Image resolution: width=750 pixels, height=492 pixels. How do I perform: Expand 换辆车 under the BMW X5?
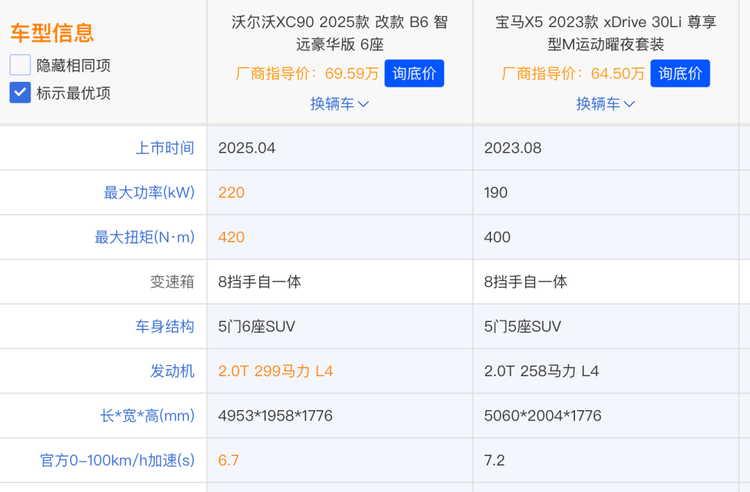[606, 103]
